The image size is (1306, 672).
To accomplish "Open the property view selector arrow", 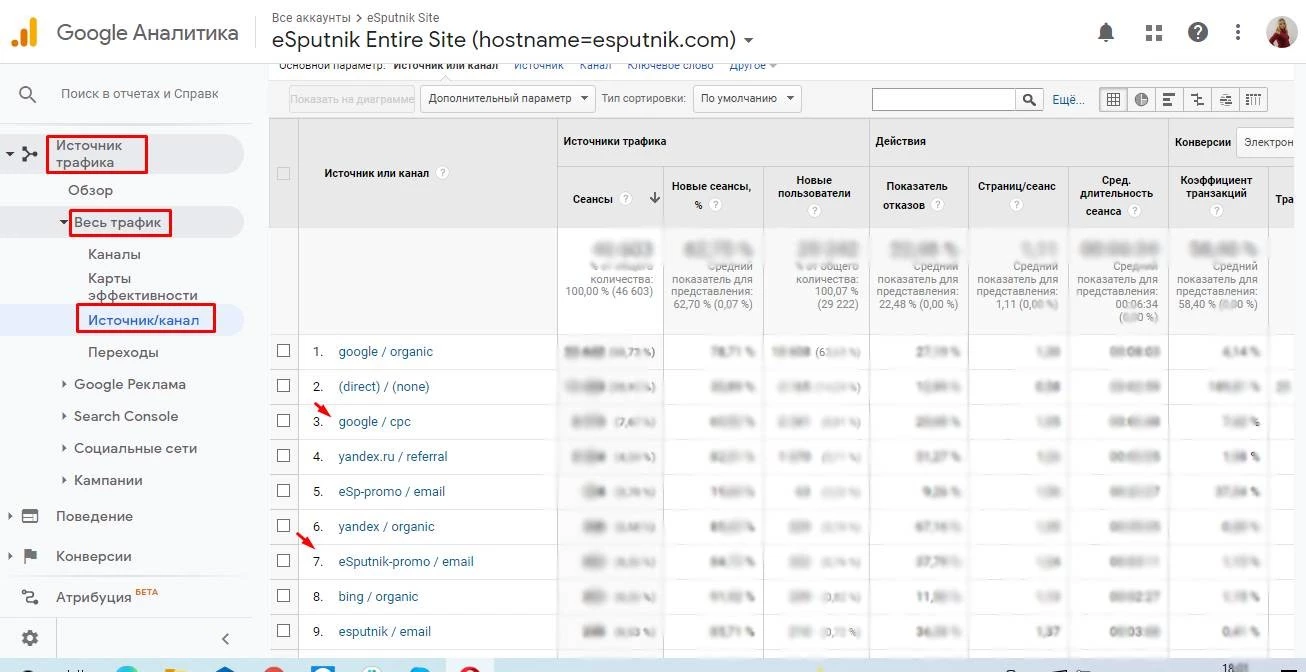I will 748,41.
